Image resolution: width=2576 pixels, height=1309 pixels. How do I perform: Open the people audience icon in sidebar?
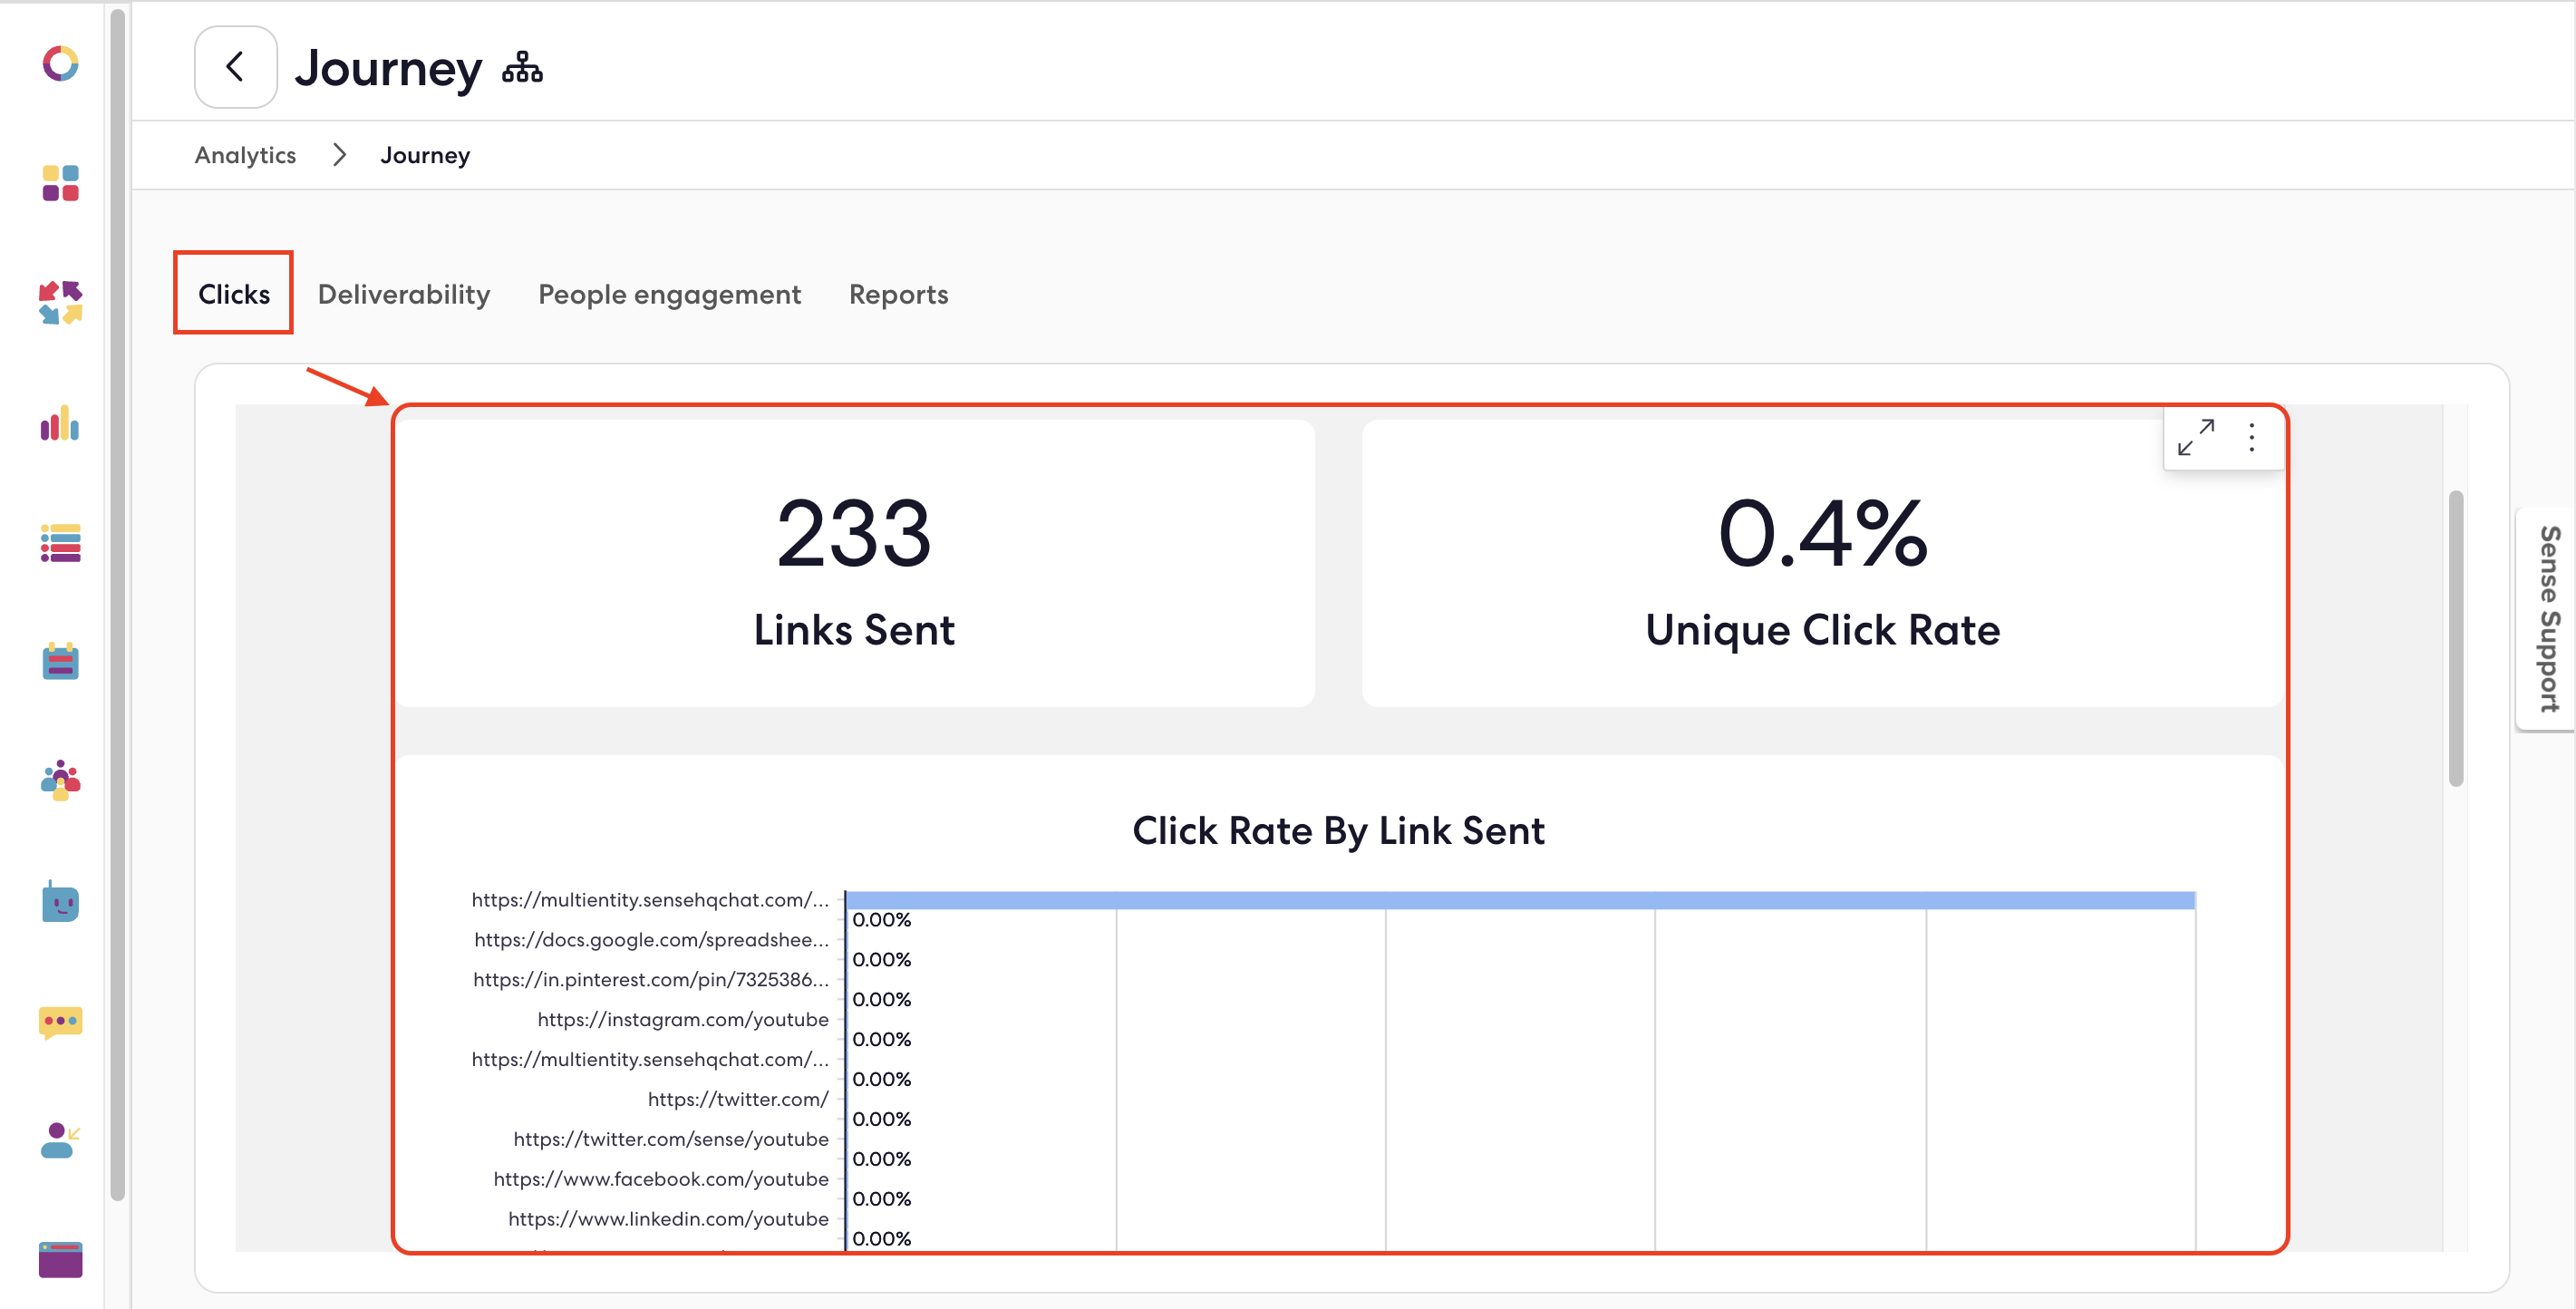(x=59, y=781)
